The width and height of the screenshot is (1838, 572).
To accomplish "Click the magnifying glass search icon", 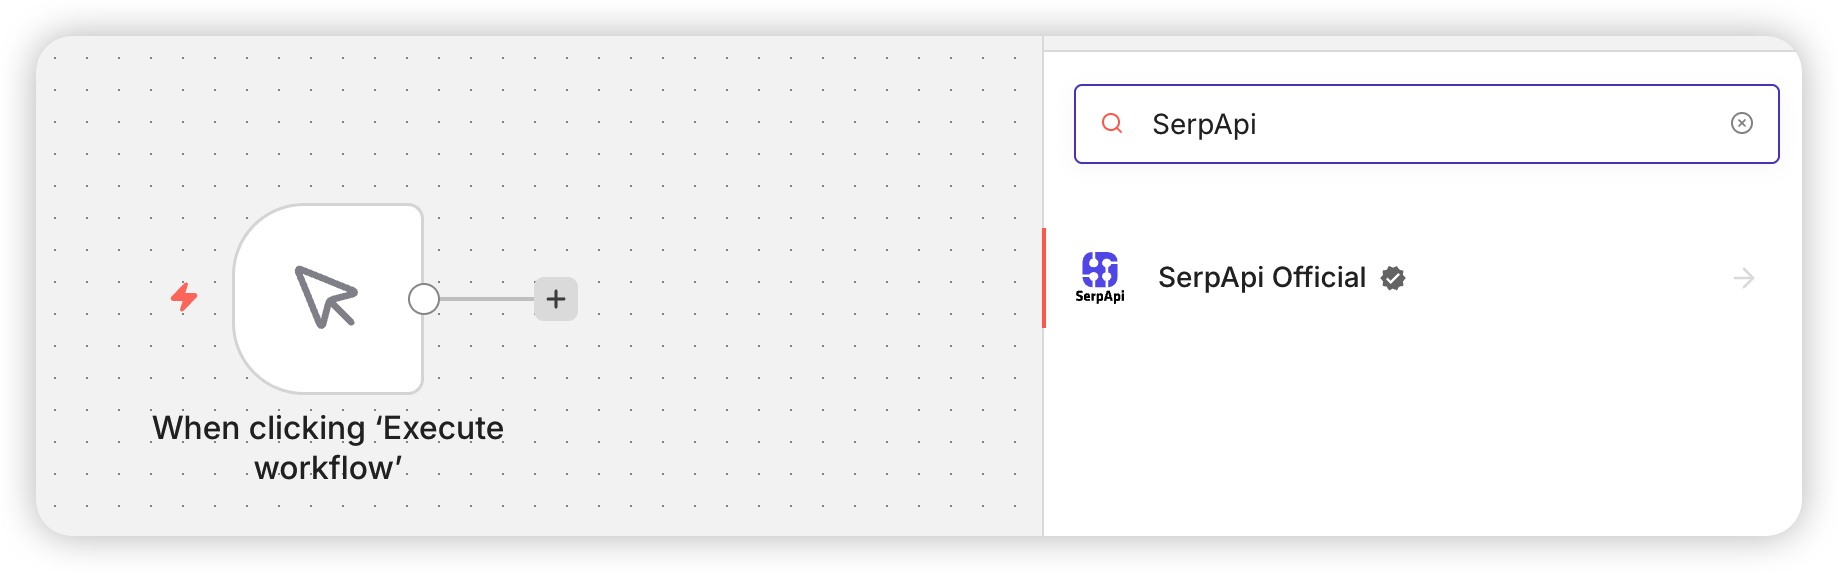I will coord(1112,124).
